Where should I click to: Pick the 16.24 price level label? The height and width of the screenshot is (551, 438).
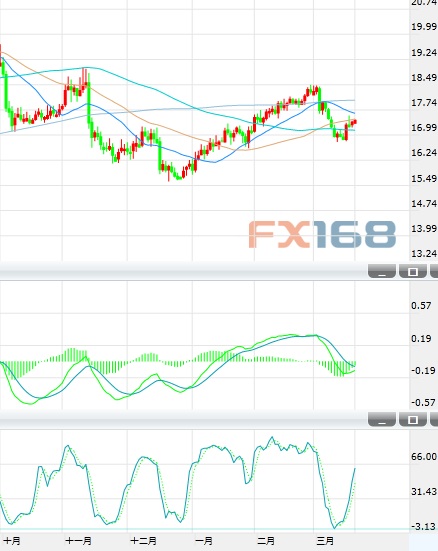coord(424,153)
